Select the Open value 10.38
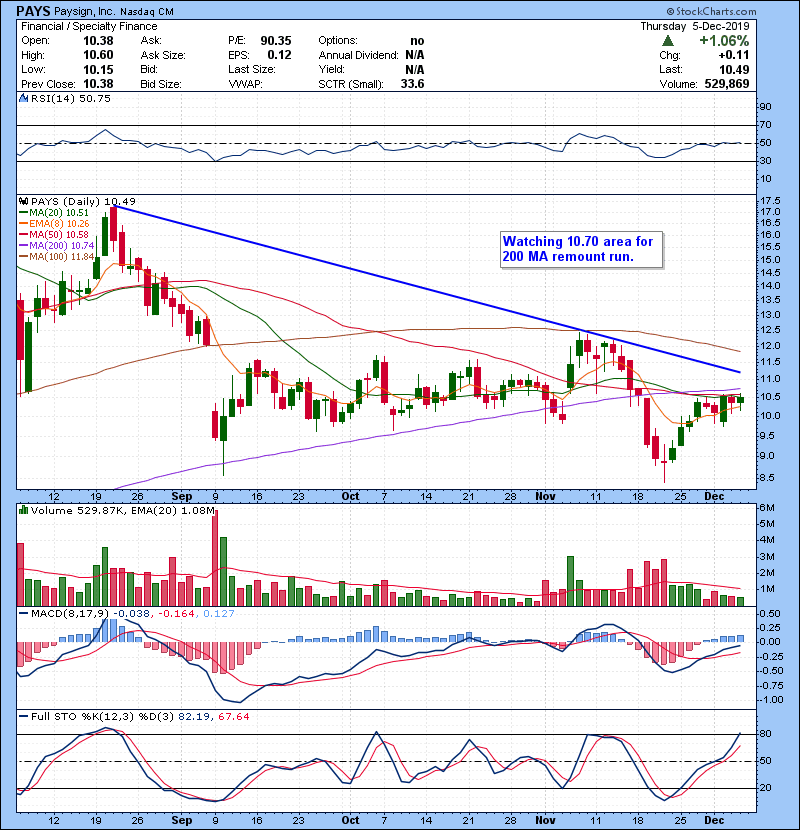The width and height of the screenshot is (800, 830). click(x=98, y=41)
